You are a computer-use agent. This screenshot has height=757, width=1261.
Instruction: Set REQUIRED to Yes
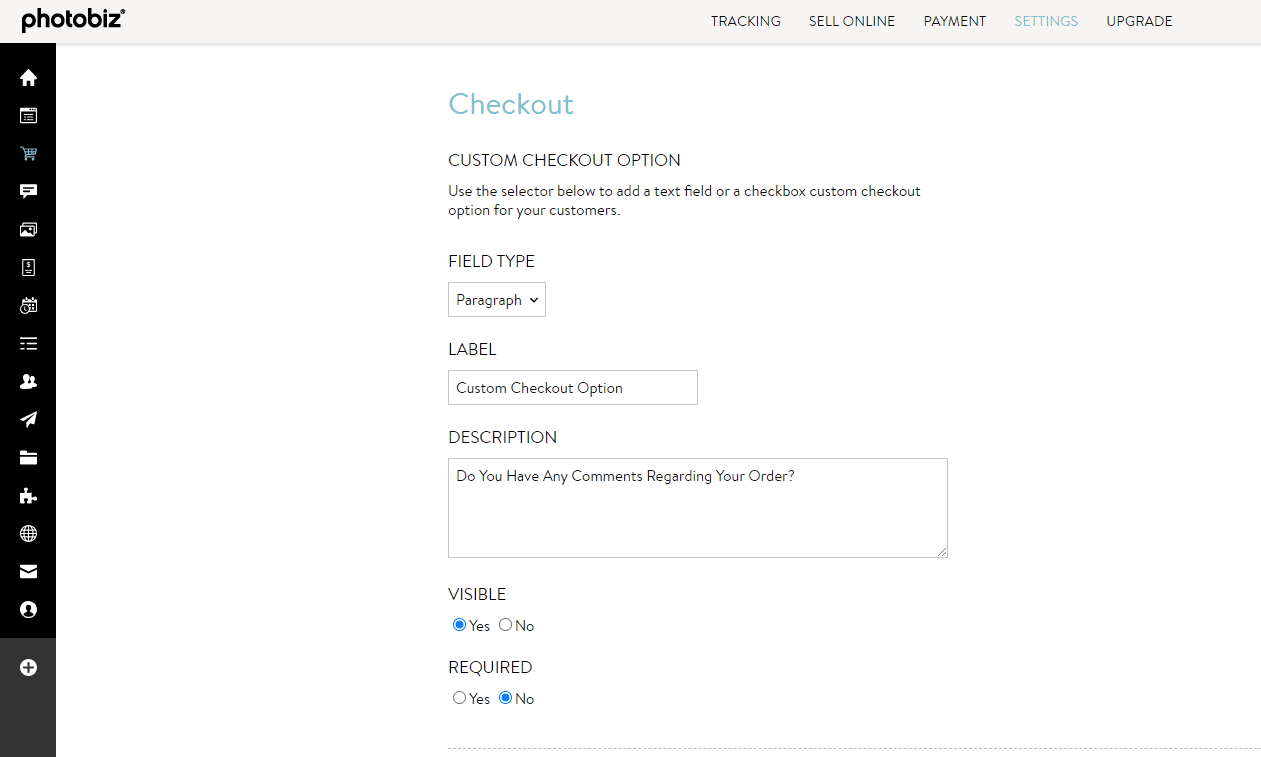click(459, 697)
